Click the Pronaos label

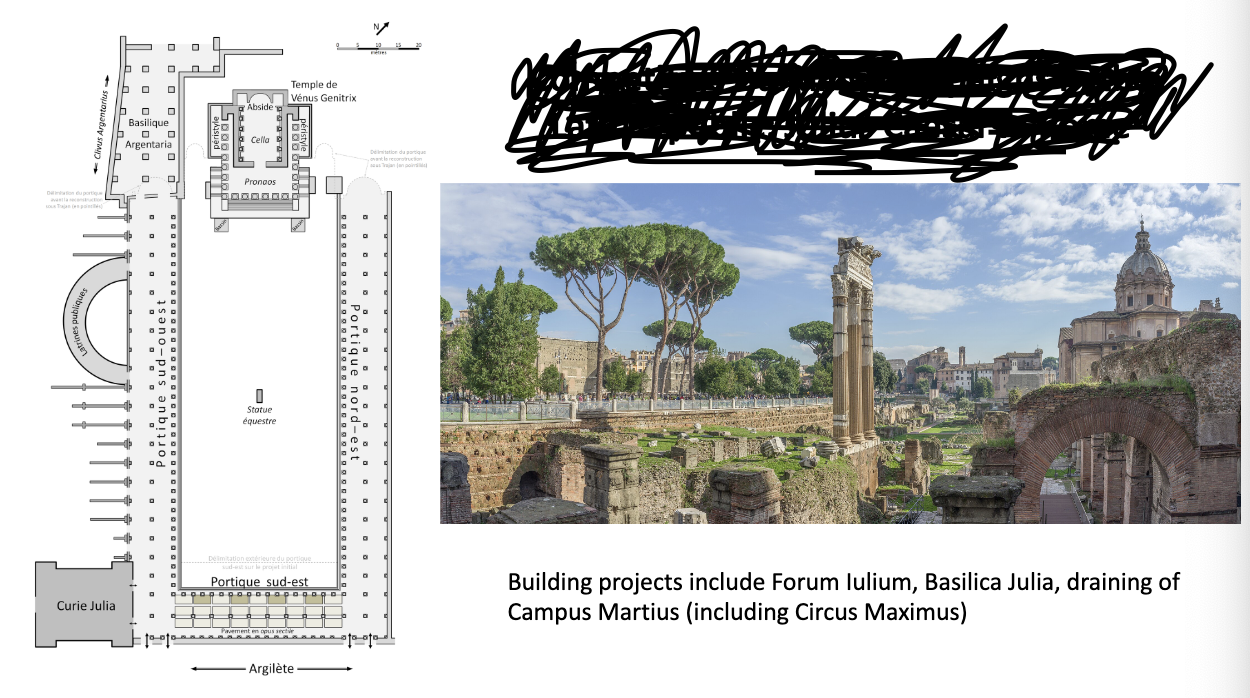260,183
